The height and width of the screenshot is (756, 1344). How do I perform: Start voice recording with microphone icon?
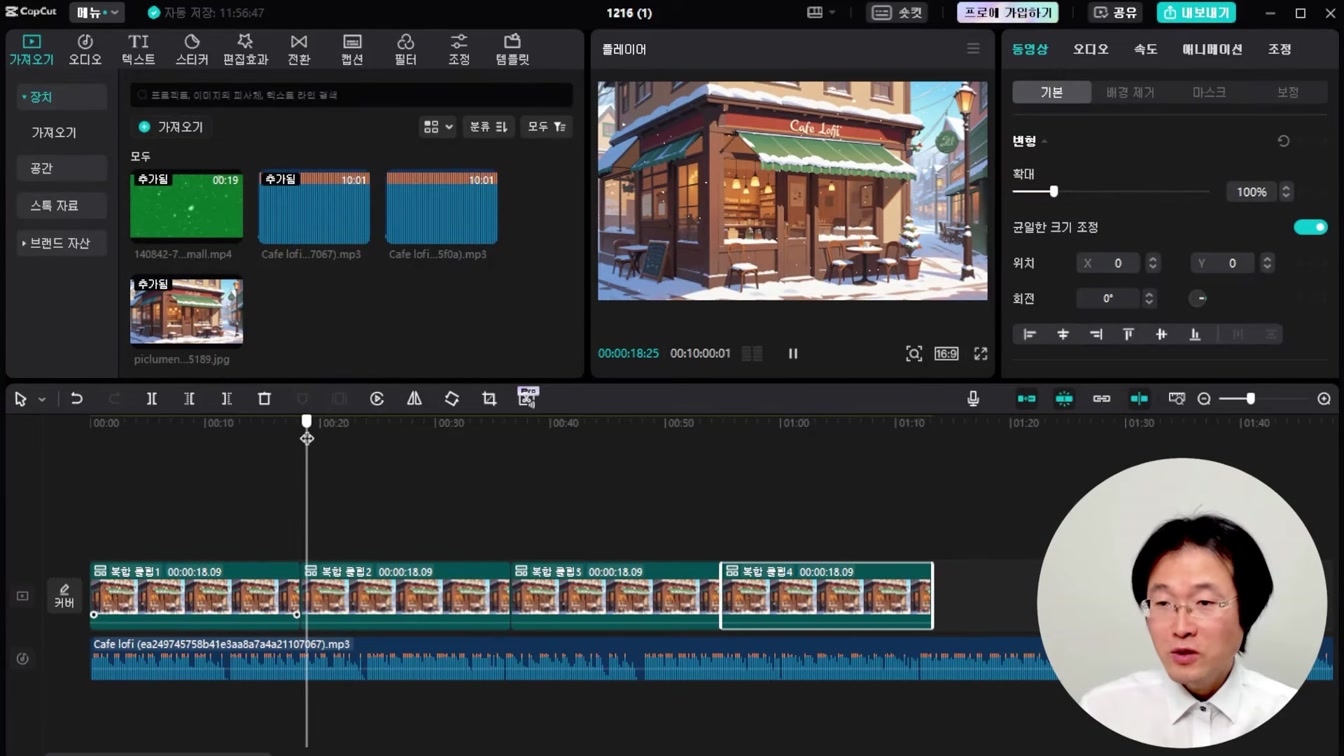pyautogui.click(x=973, y=399)
